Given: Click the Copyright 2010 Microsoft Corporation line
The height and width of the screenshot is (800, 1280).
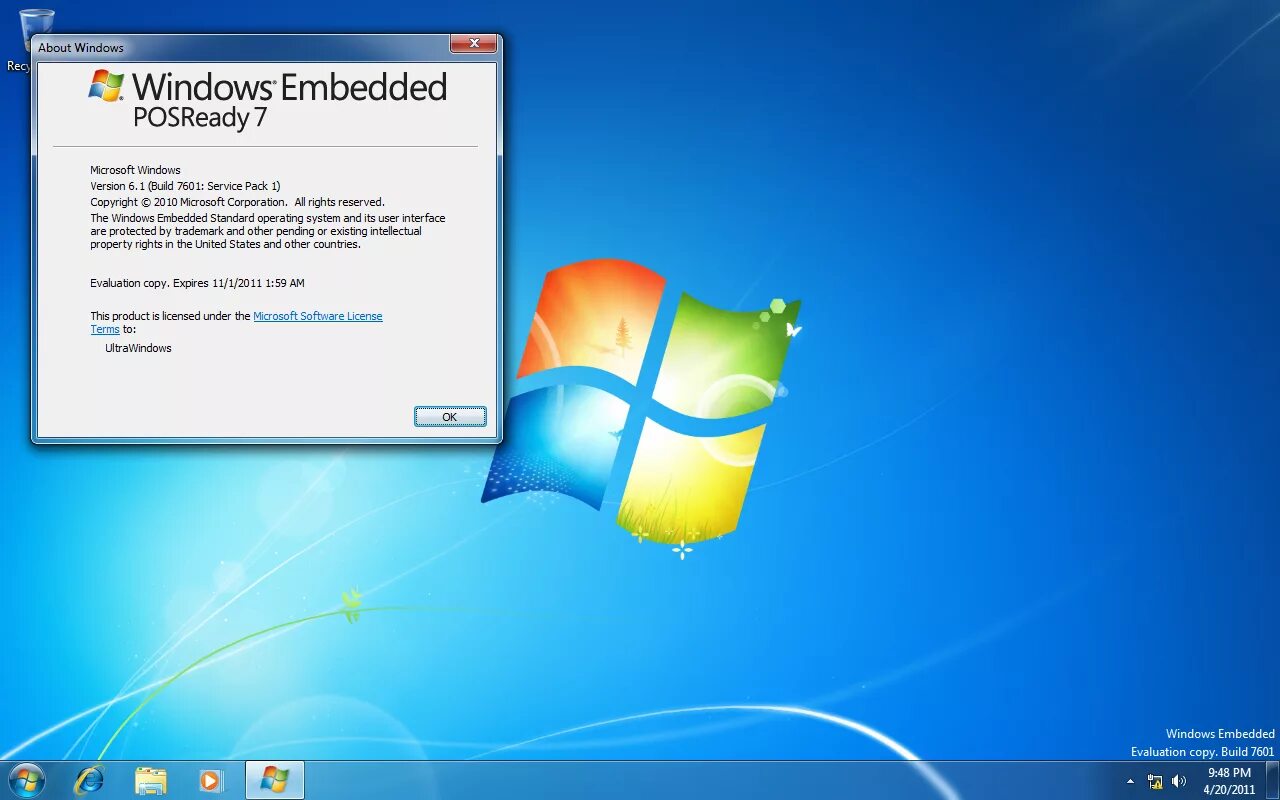Looking at the screenshot, I should (x=237, y=202).
